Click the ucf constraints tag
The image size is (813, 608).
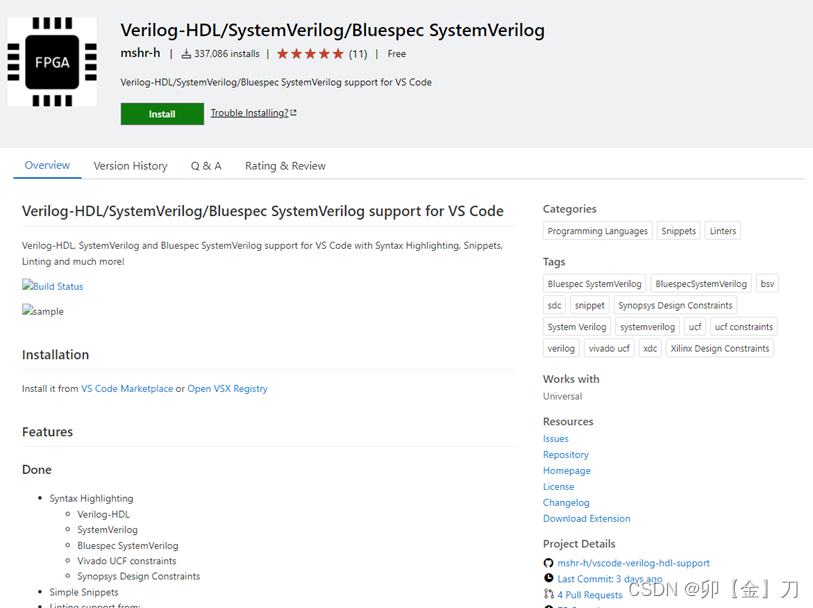click(x=744, y=327)
